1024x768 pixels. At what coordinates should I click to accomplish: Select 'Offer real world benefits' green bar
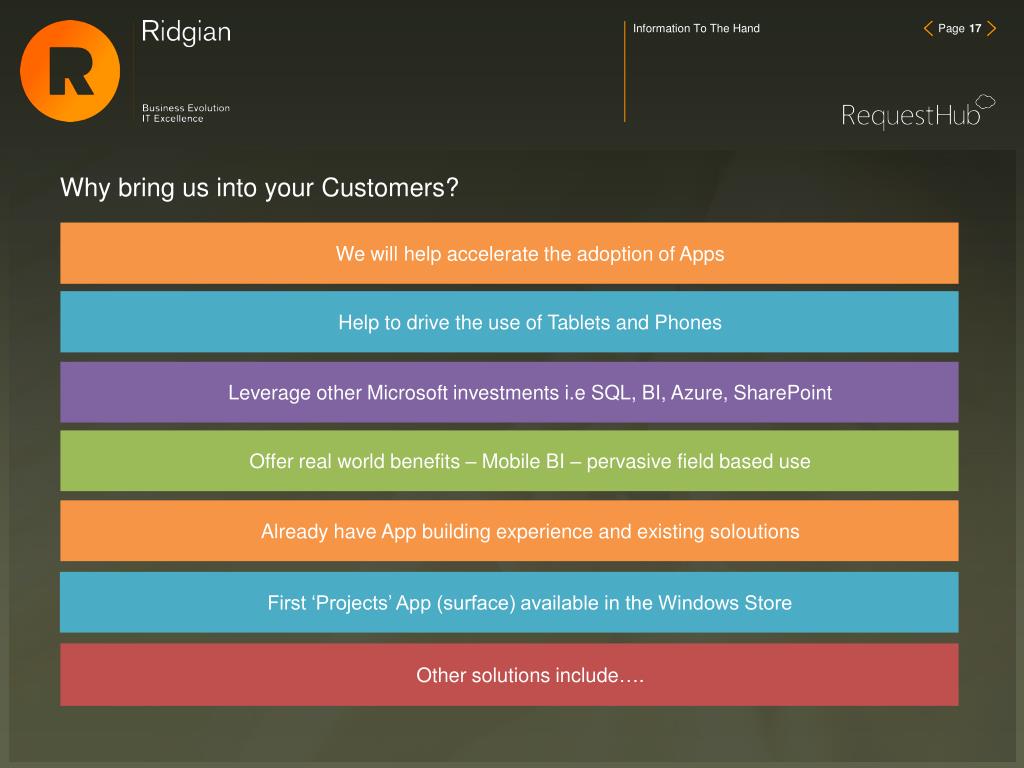(x=509, y=461)
